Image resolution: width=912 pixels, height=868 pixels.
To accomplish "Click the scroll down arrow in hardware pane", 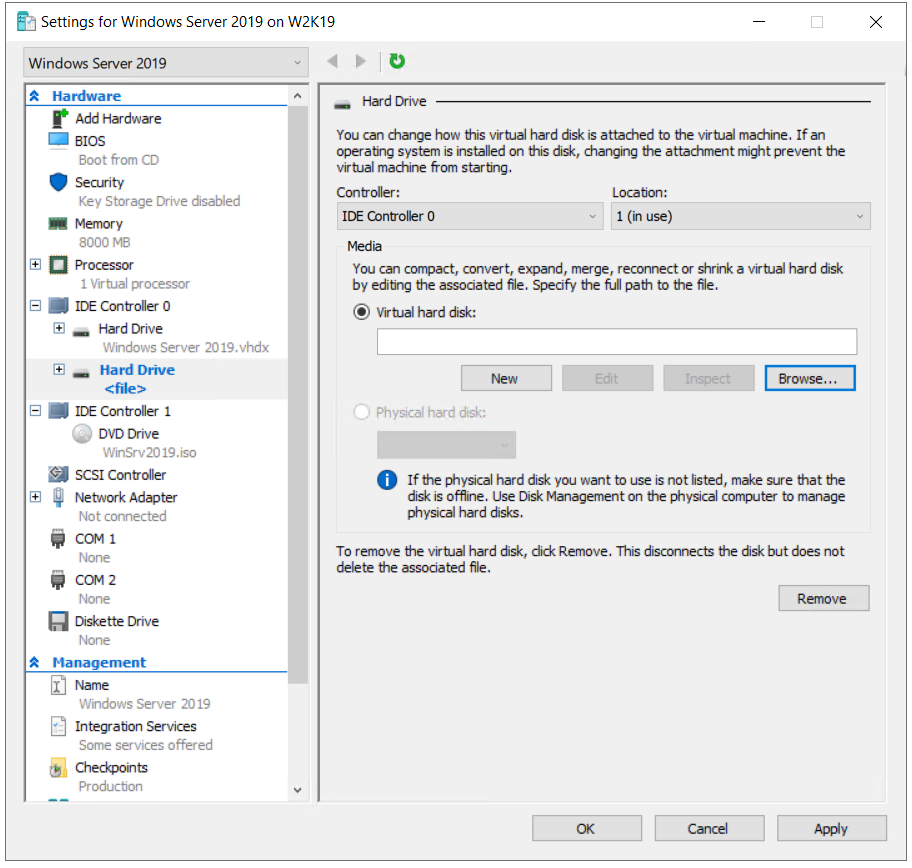I will [x=297, y=790].
